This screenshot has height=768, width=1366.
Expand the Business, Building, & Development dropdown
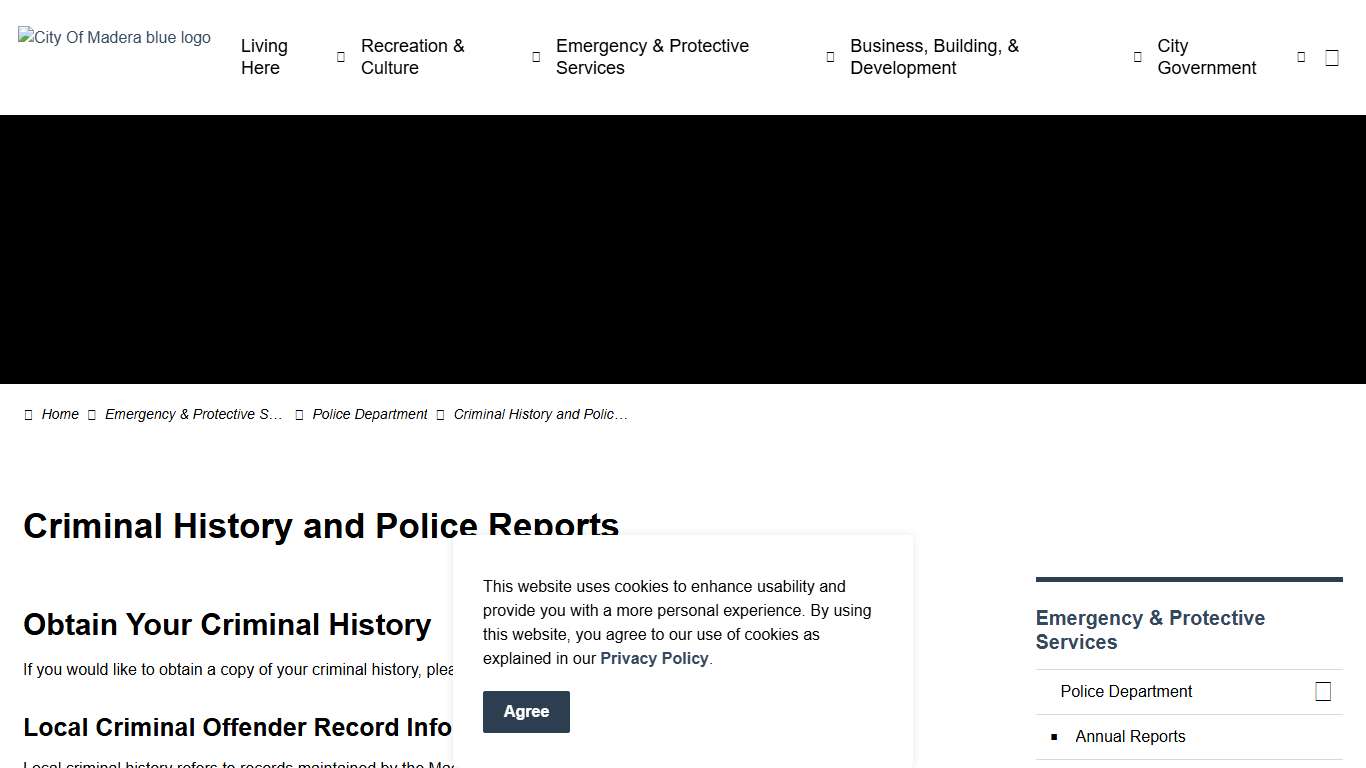[x=1137, y=57]
